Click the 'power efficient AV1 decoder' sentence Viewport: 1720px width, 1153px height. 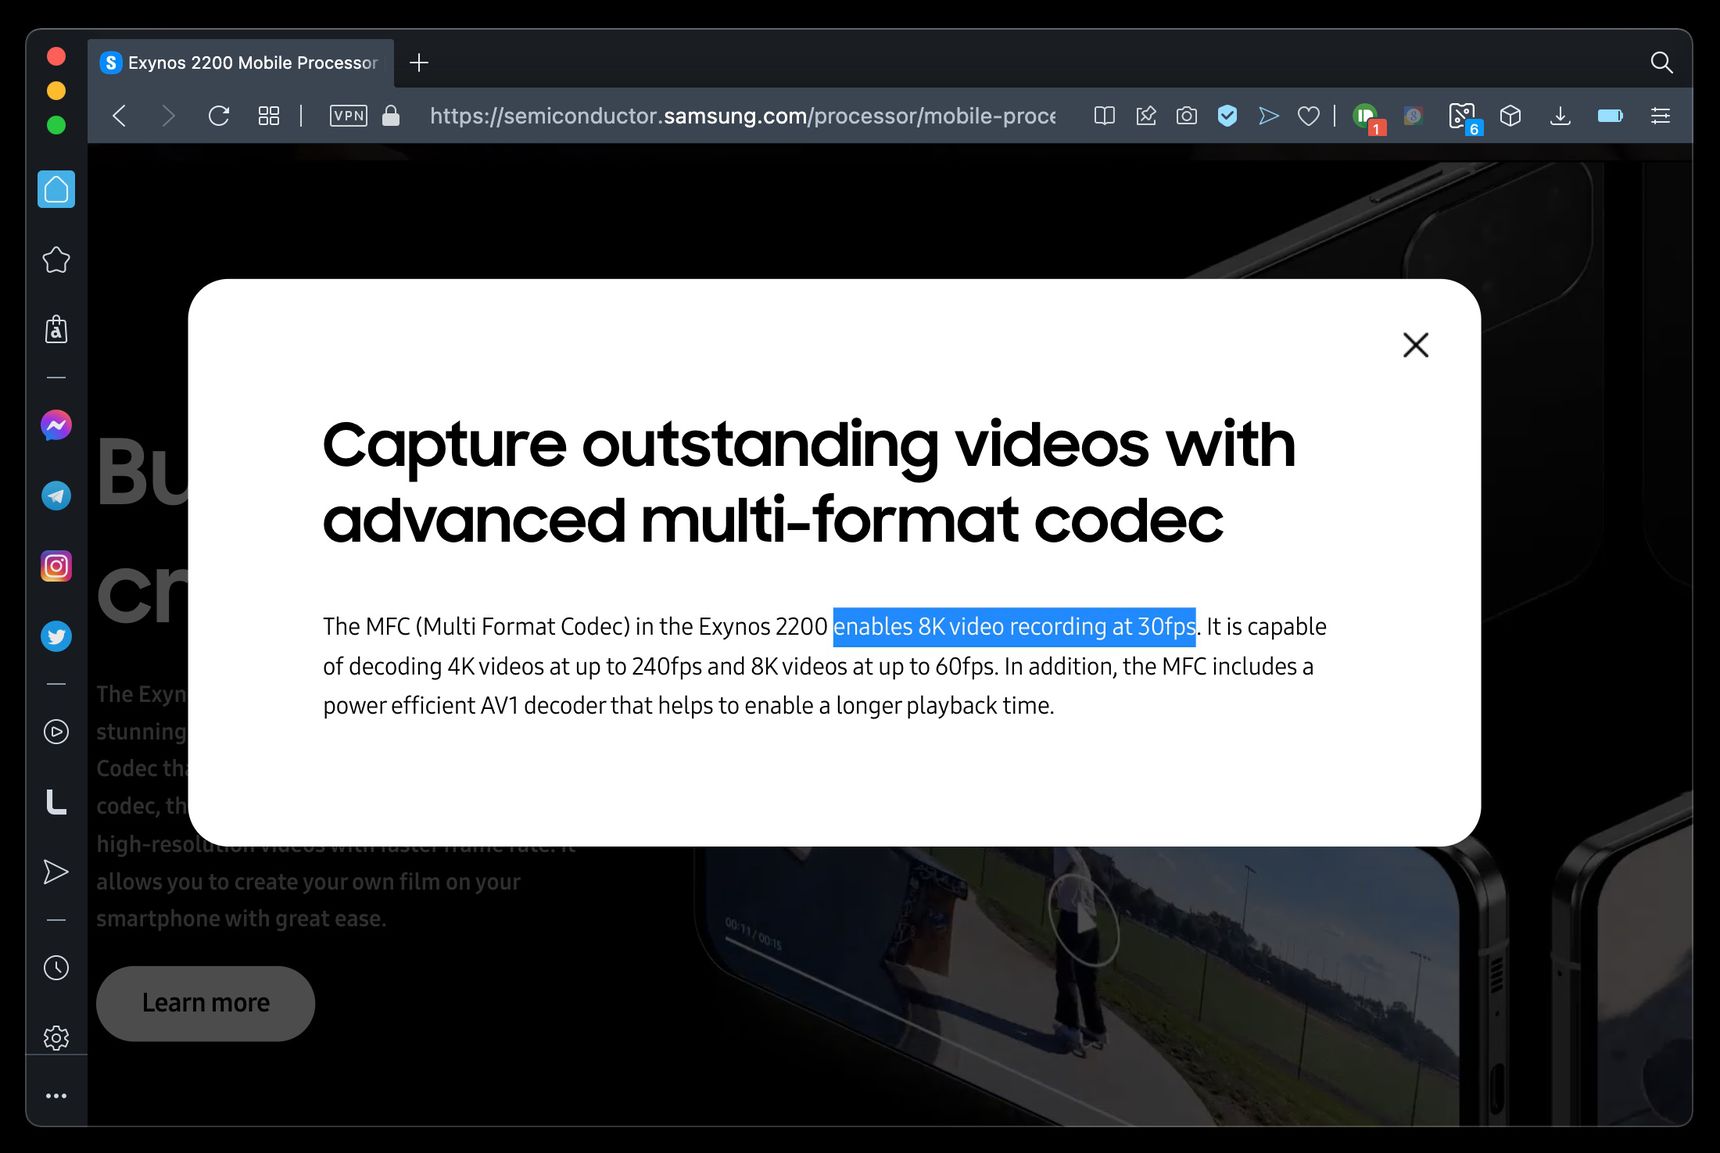coord(688,706)
